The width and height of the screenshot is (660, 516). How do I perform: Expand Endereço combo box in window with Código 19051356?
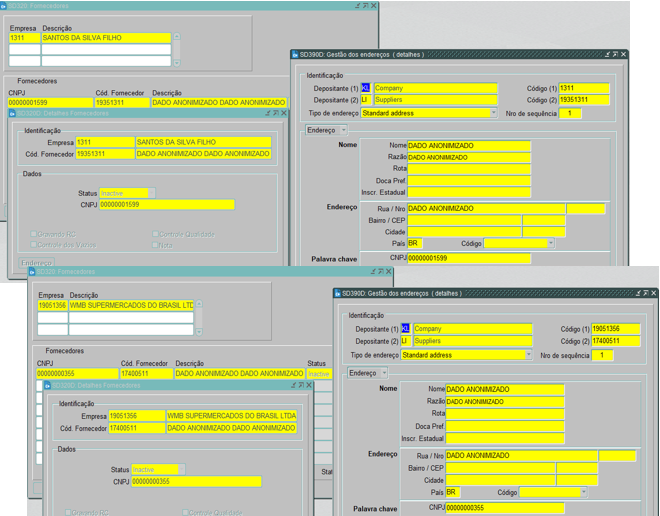384,373
